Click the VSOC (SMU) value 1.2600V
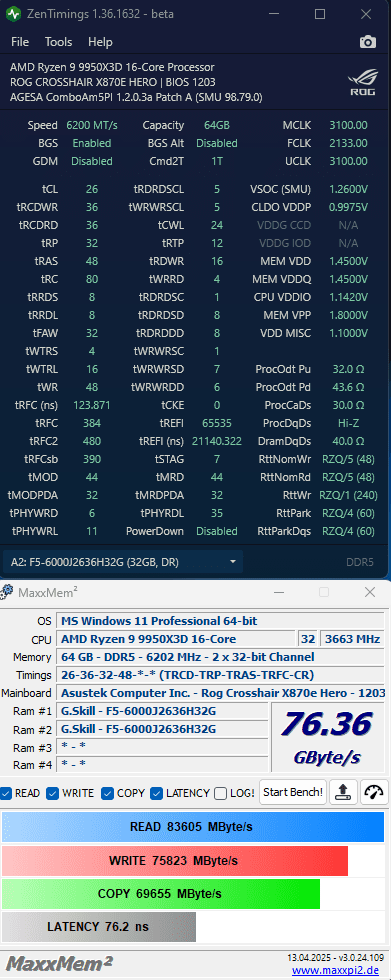This screenshot has width=391, height=980. (x=349, y=189)
